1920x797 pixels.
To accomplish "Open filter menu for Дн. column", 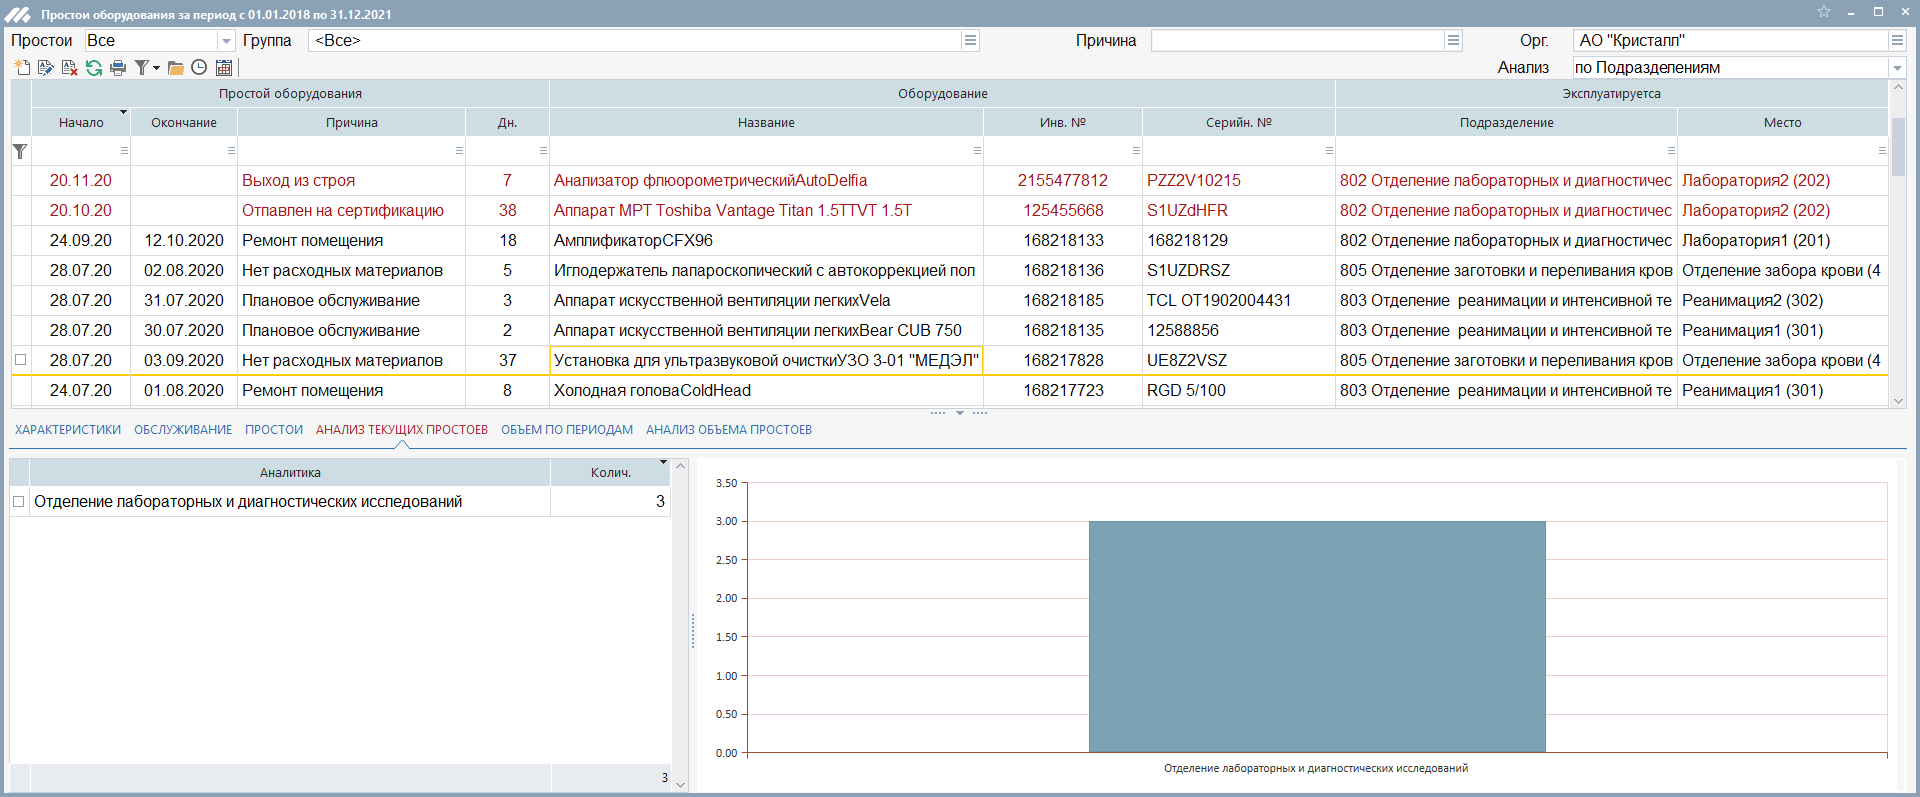I will click(543, 151).
